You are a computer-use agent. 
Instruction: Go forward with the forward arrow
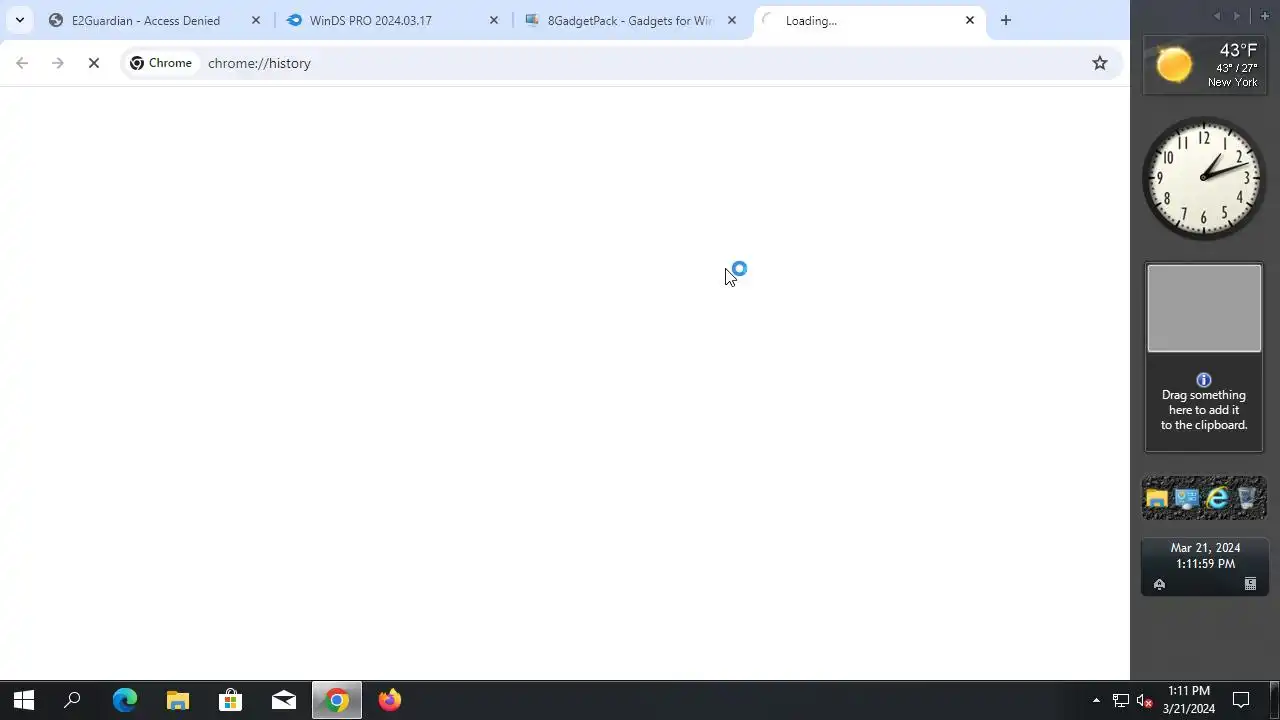[58, 63]
